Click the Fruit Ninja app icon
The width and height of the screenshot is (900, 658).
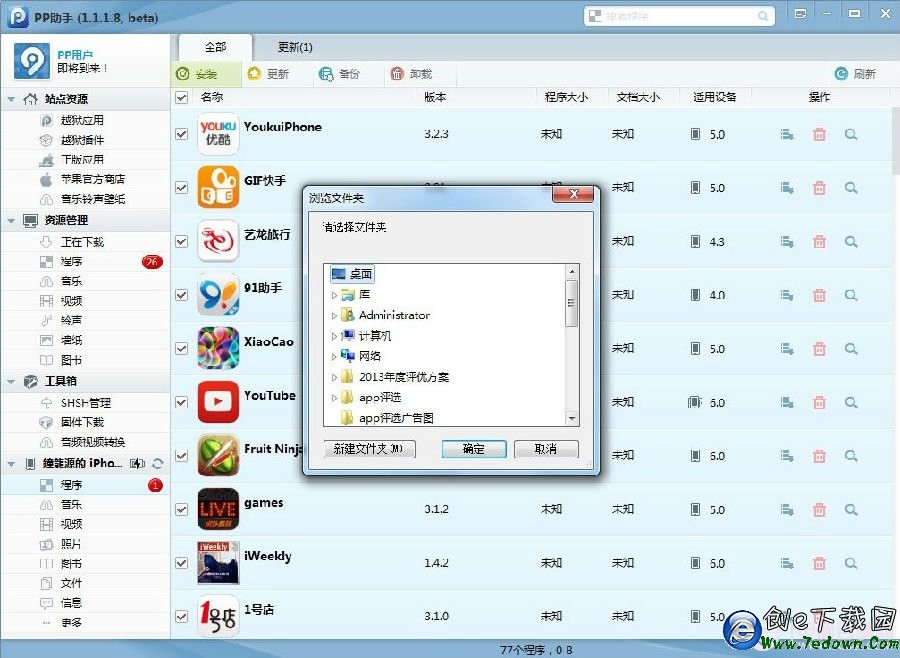(218, 455)
